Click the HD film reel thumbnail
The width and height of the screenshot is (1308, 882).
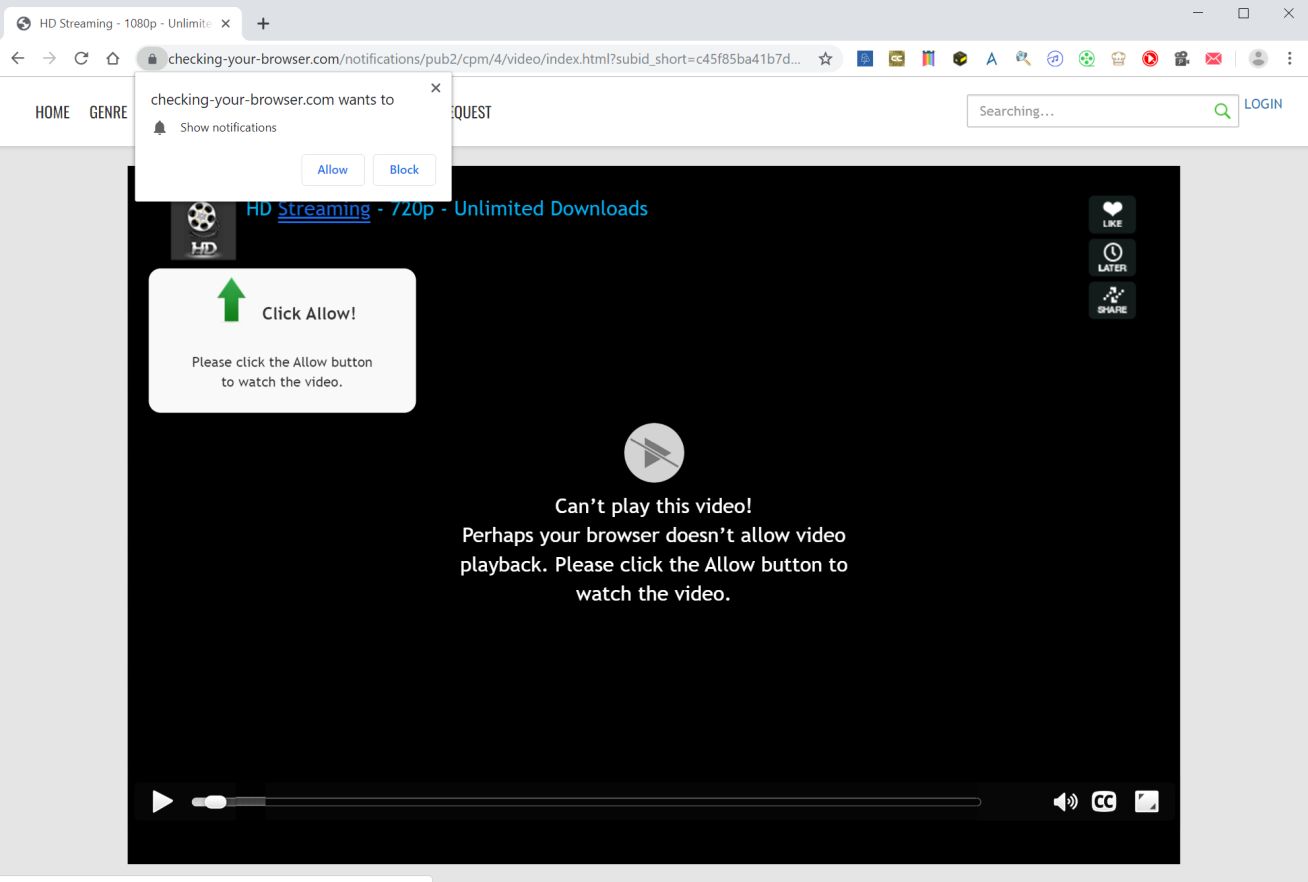coord(203,229)
